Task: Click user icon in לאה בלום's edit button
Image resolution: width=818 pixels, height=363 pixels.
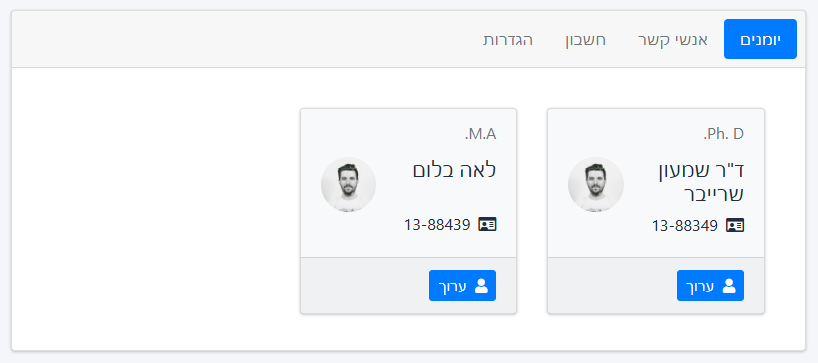Action: (x=481, y=285)
